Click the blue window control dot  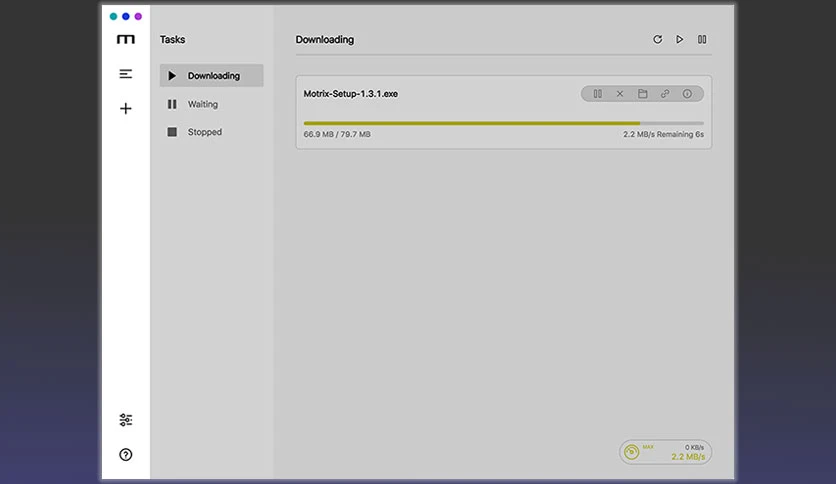[126, 17]
